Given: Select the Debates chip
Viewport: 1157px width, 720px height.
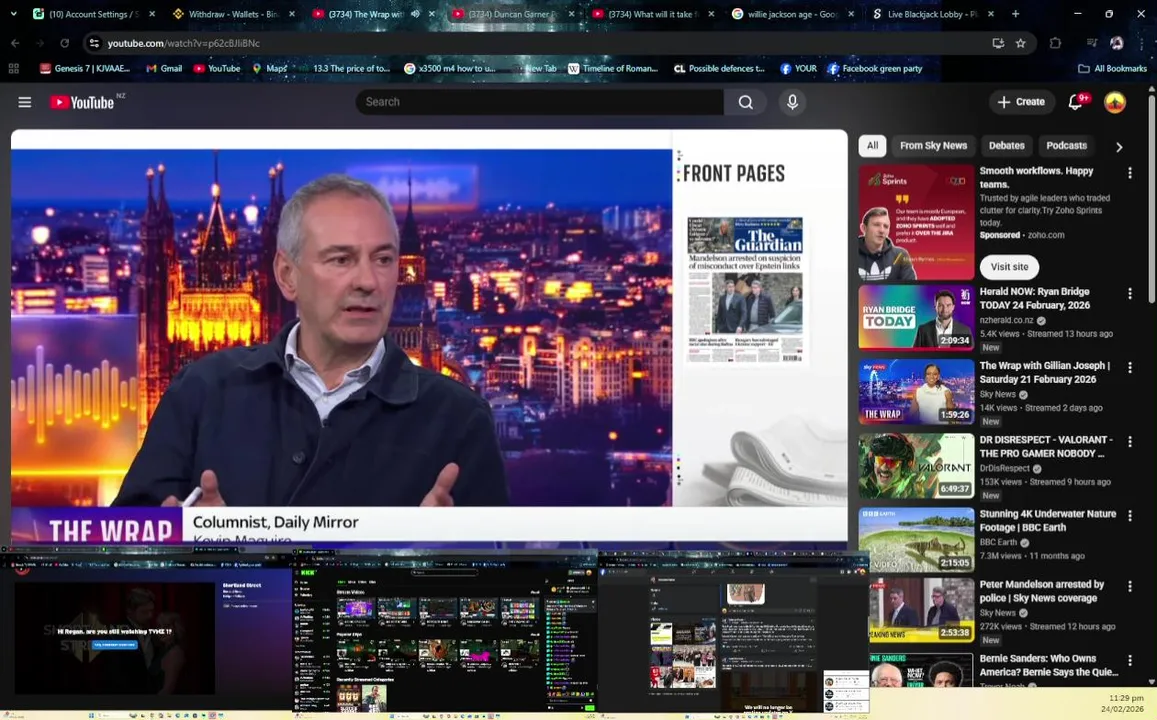Looking at the screenshot, I should tap(1006, 145).
